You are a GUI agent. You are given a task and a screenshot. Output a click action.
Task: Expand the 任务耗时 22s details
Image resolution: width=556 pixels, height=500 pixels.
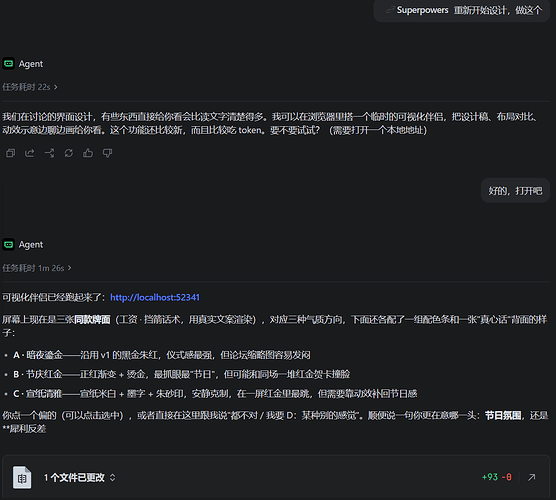coord(30,87)
